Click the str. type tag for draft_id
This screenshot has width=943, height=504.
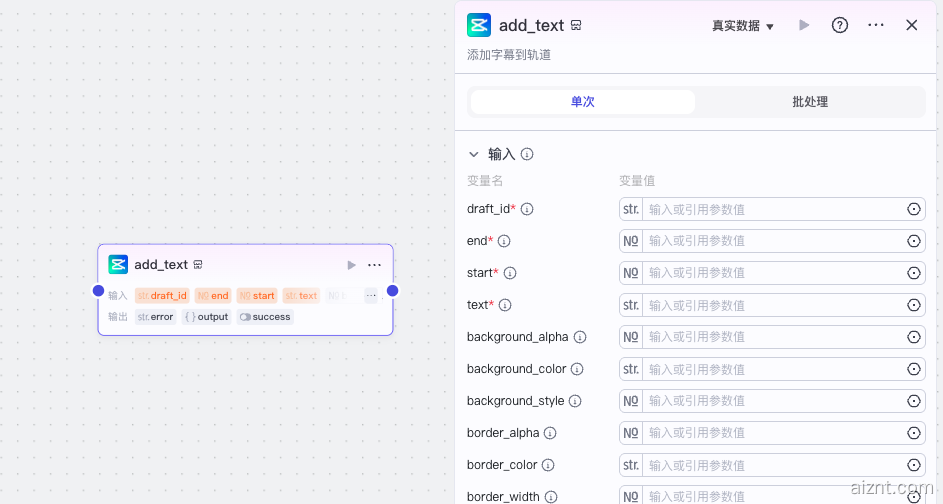point(631,209)
